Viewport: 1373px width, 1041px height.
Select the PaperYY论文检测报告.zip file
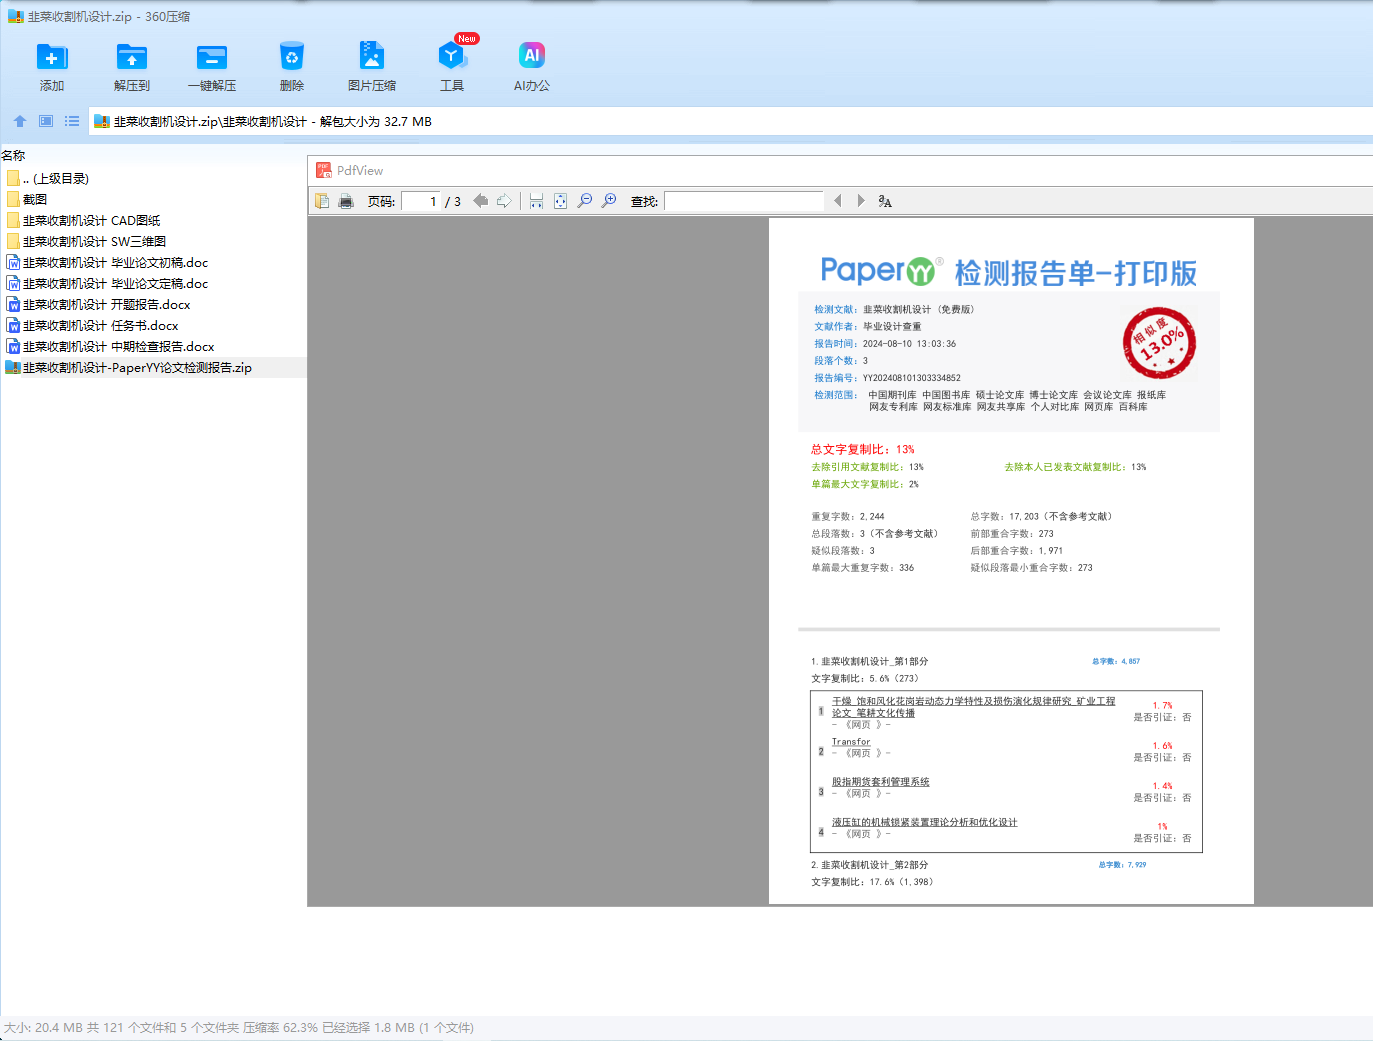(129, 367)
